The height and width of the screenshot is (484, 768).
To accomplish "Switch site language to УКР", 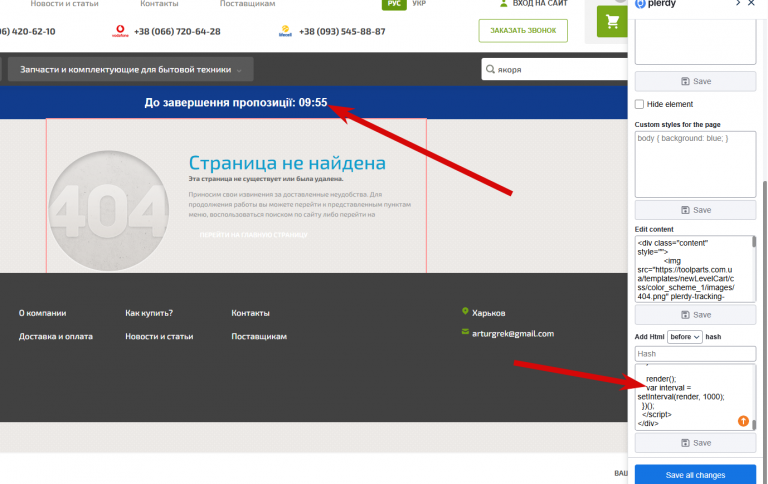I will pyautogui.click(x=419, y=3).
